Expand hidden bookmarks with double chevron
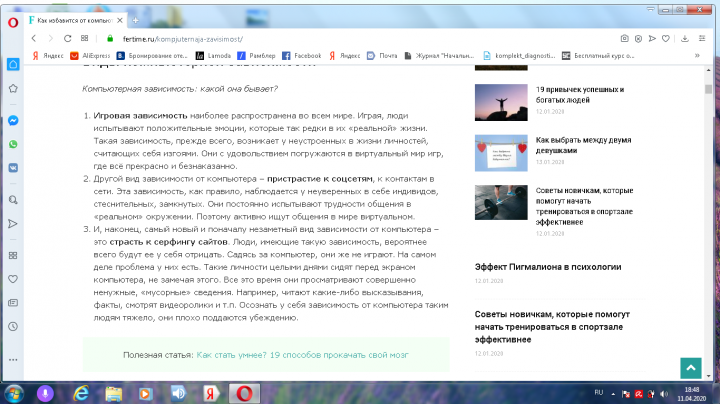Image resolution: width=720 pixels, height=404 pixels. (x=697, y=56)
